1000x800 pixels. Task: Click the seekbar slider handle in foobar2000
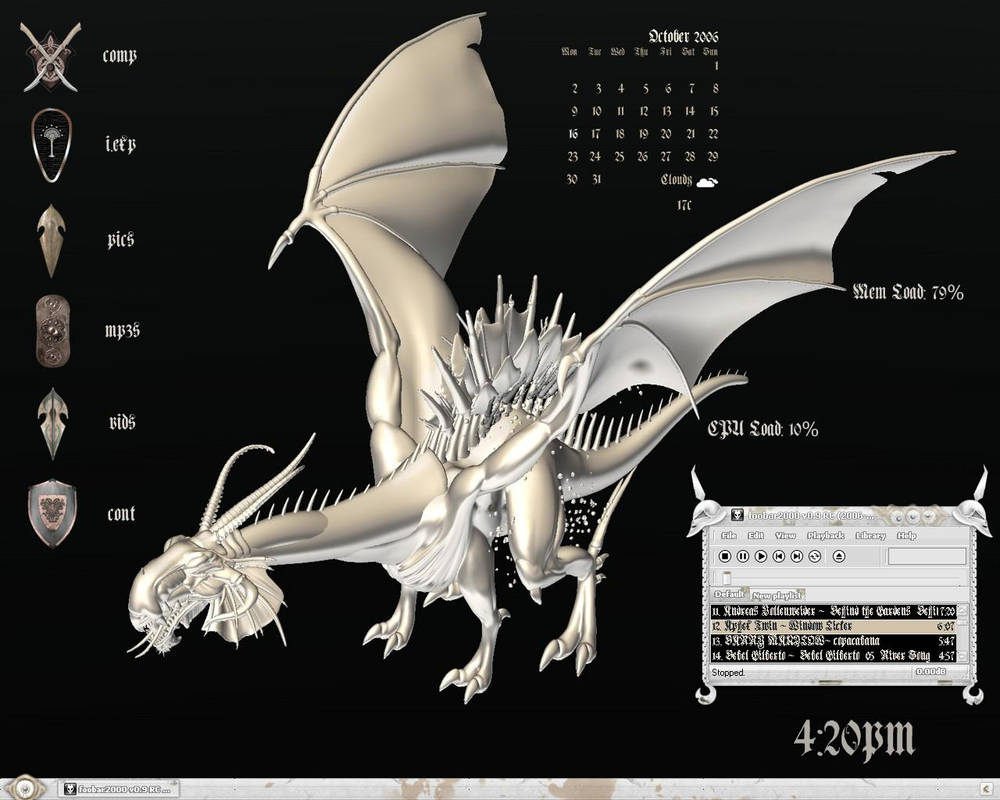coord(726,578)
